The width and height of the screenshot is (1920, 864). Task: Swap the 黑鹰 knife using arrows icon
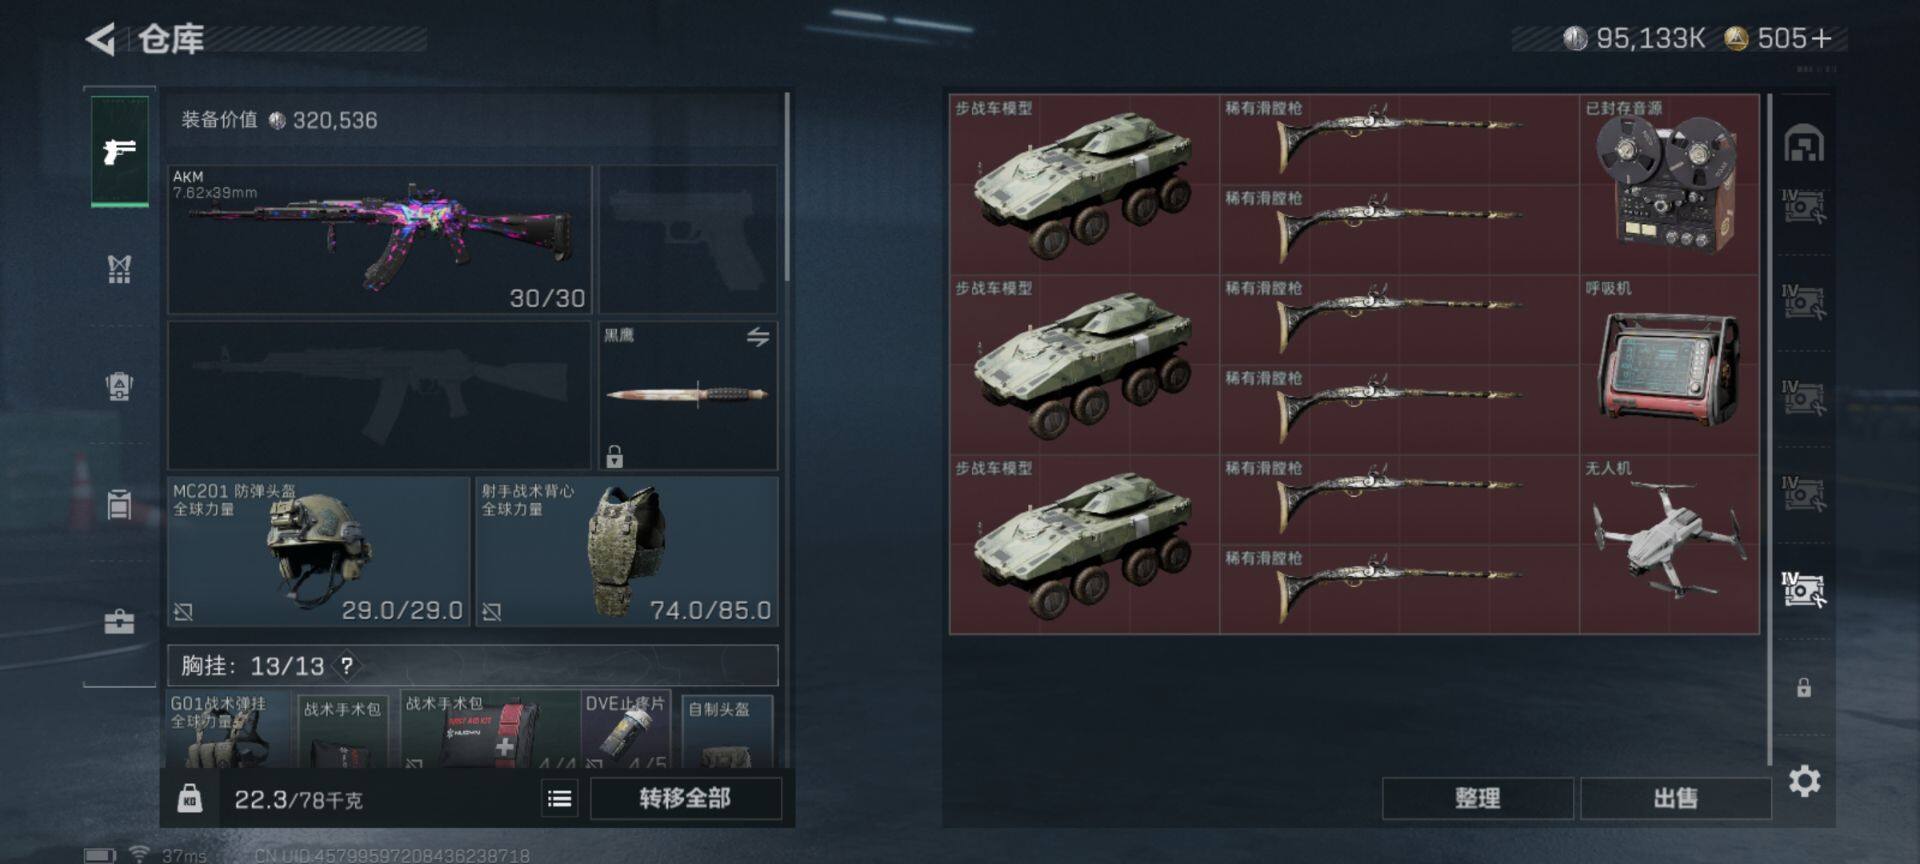758,337
